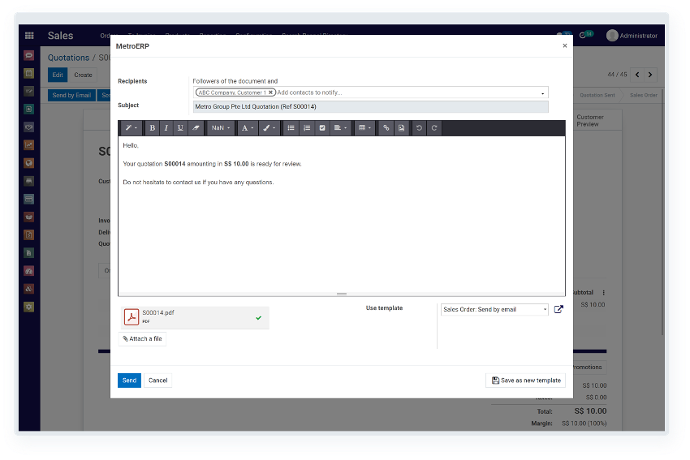Open the font color A dropdown
The image size is (690, 460).
(247, 128)
